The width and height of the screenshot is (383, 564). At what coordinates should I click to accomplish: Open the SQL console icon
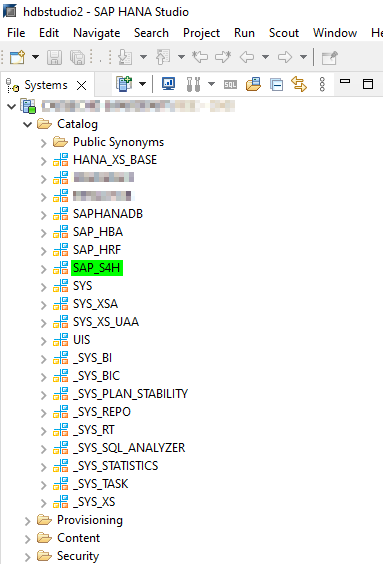click(230, 85)
